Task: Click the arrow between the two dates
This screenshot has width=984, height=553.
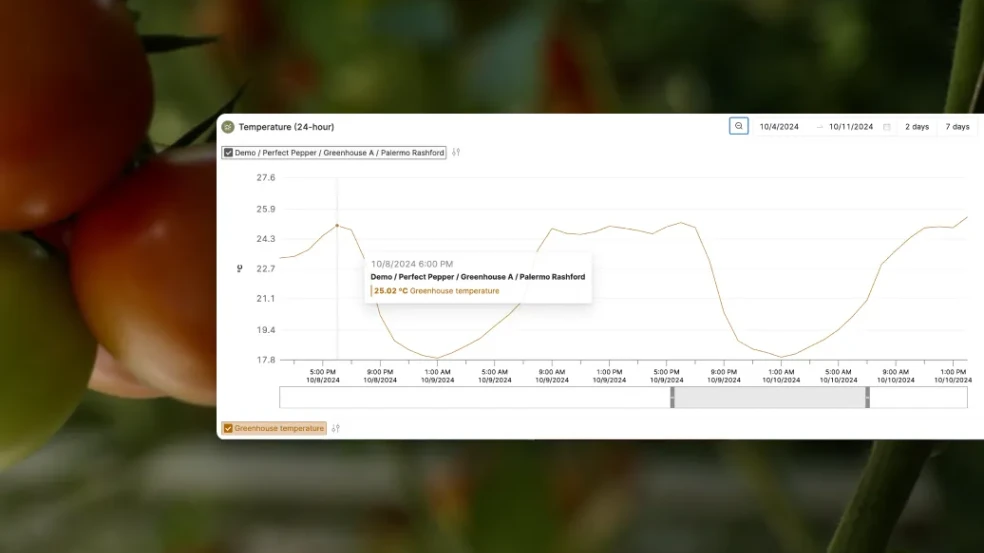Action: 819,127
